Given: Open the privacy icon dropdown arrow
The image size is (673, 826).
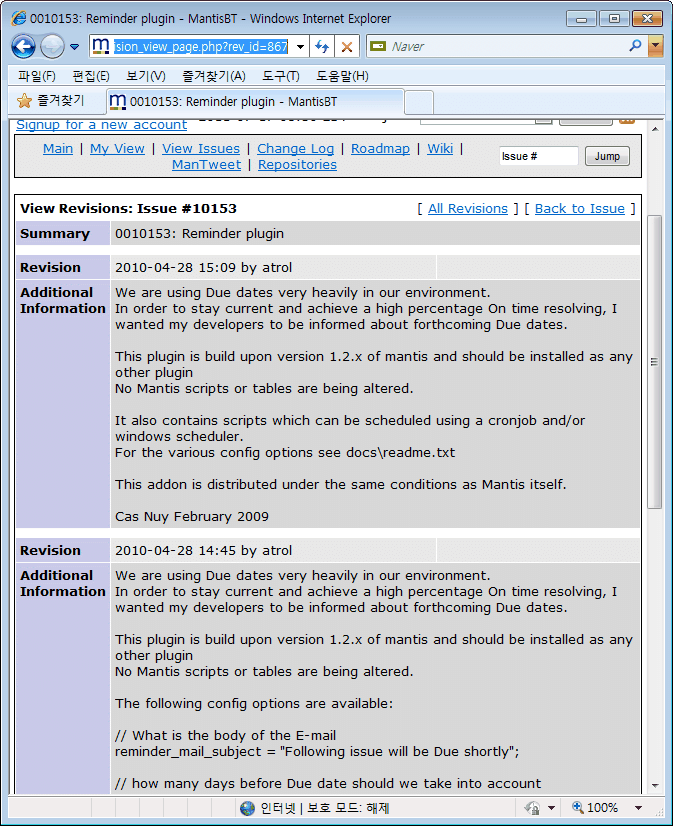Looking at the screenshot, I should tap(551, 808).
